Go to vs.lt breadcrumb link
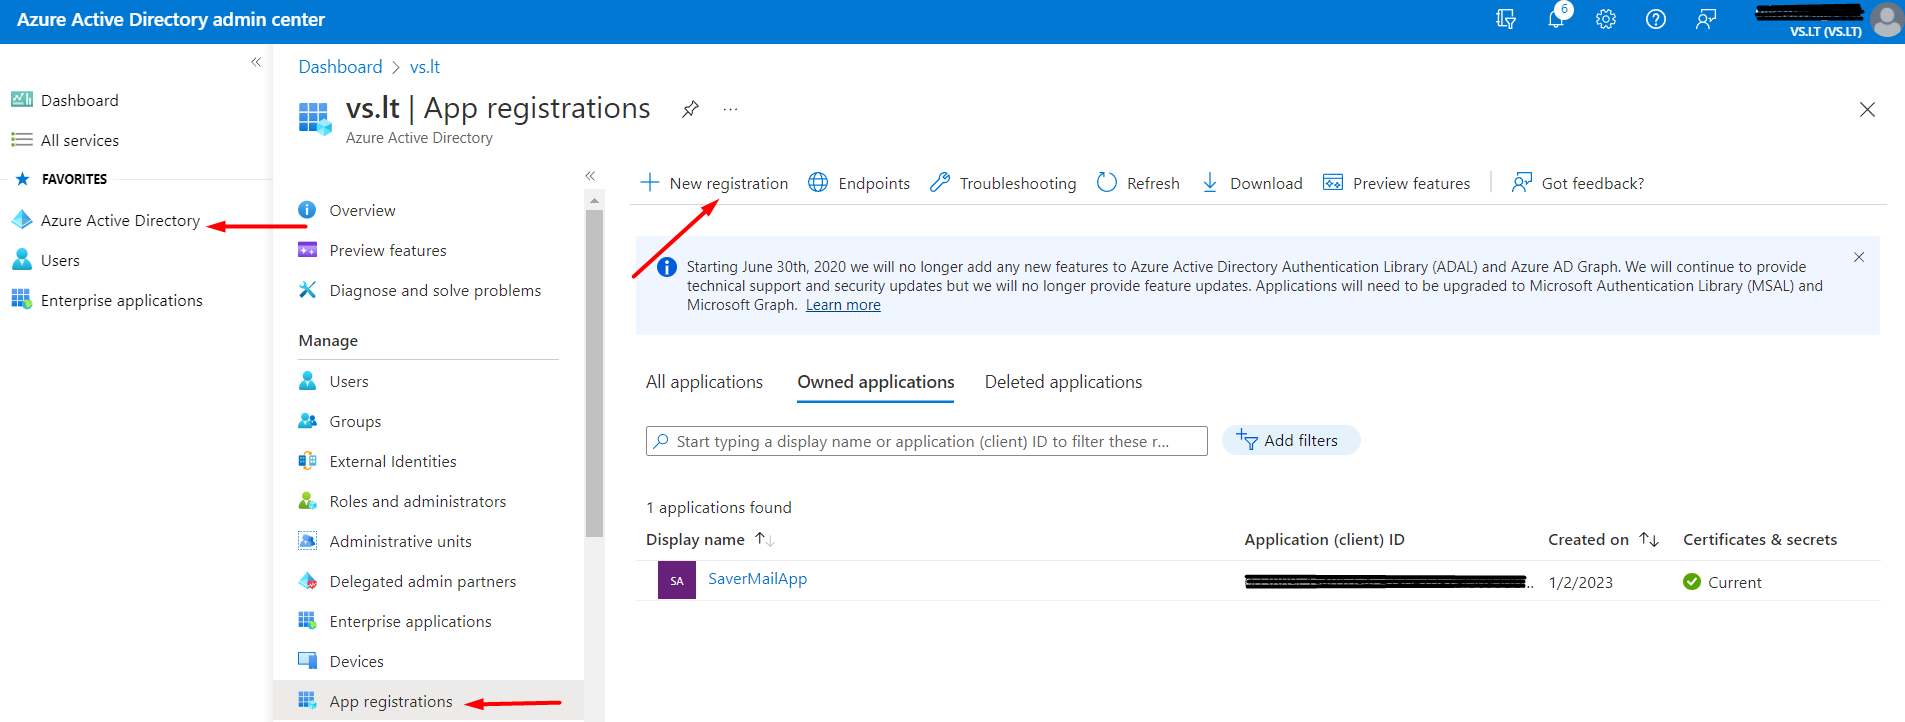This screenshot has width=1905, height=722. click(425, 67)
